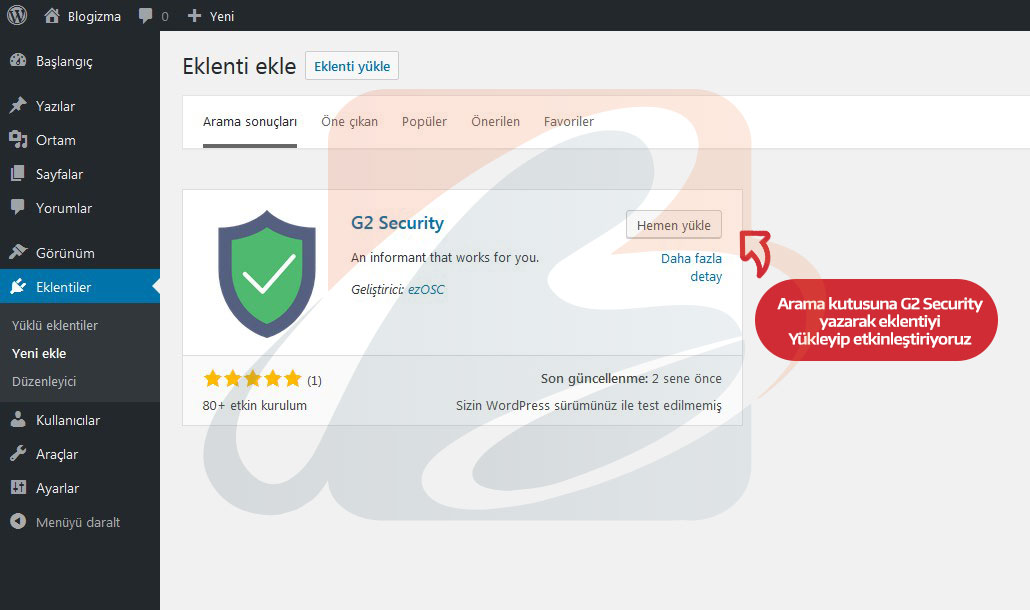Click Hemen yükle to install plugin
Viewport: 1030px width, 610px height.
click(674, 225)
